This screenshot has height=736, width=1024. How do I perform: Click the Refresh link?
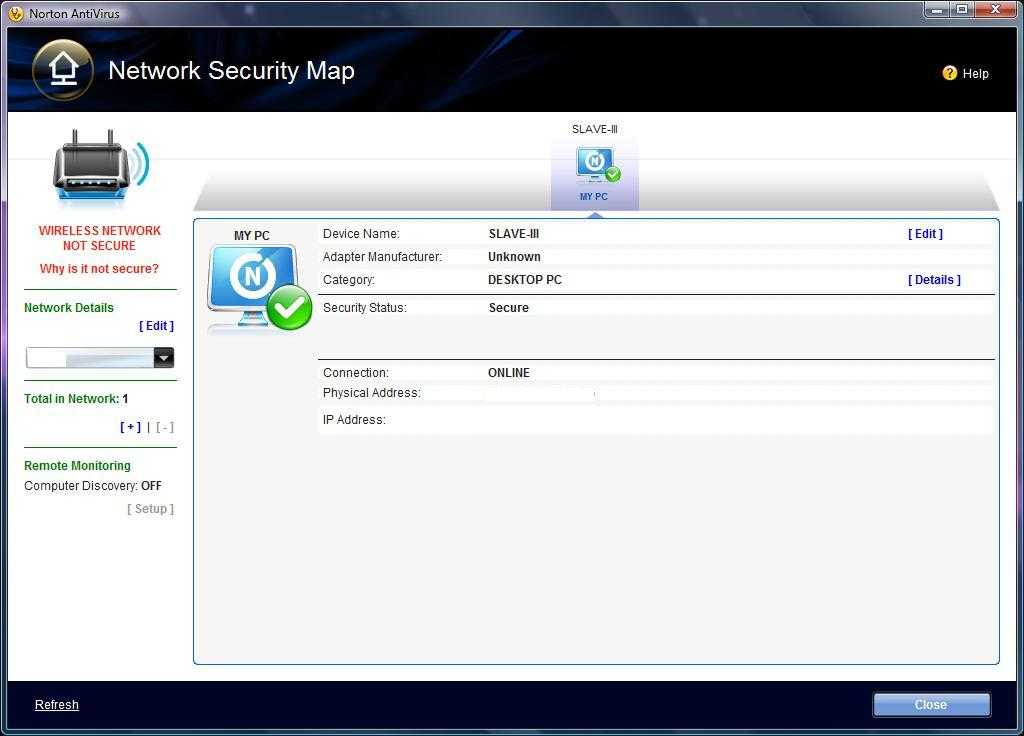tap(57, 705)
